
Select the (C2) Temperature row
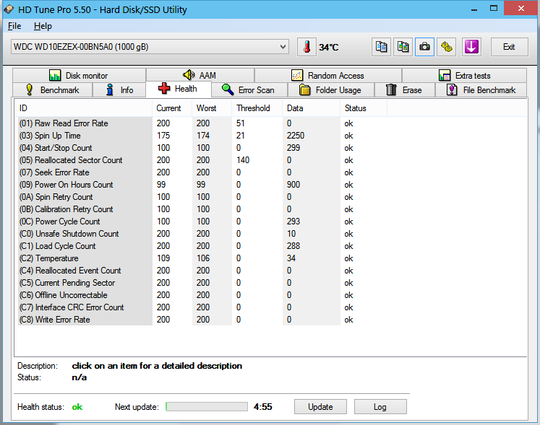click(x=202, y=258)
